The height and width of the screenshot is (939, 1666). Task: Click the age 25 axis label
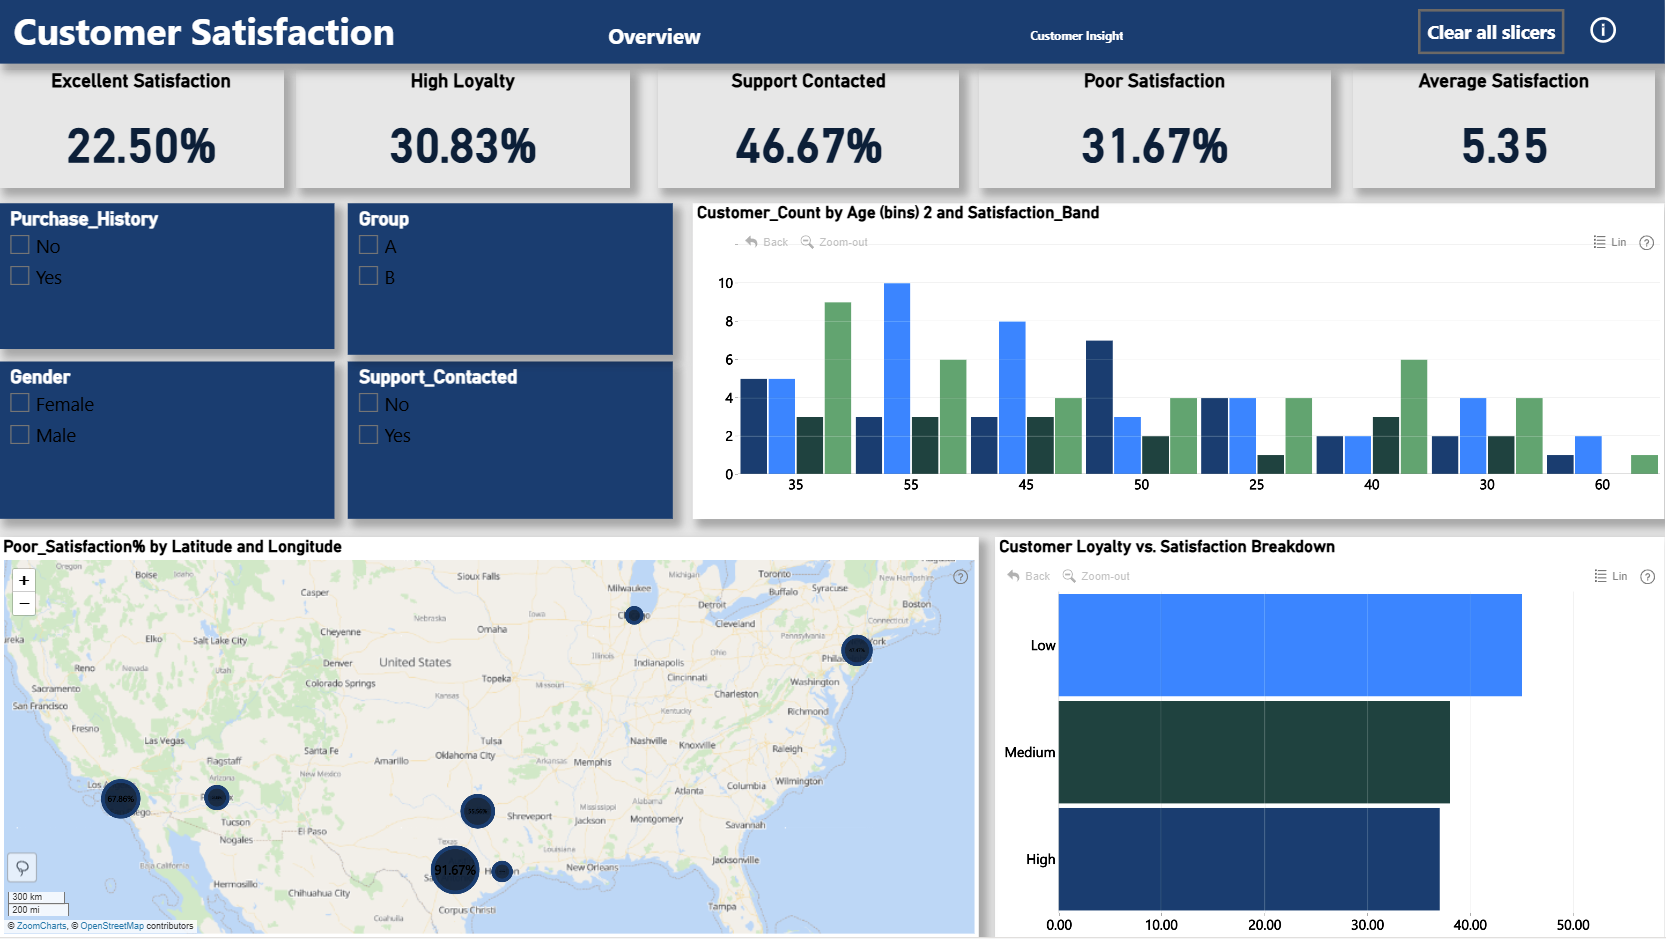1257,485
